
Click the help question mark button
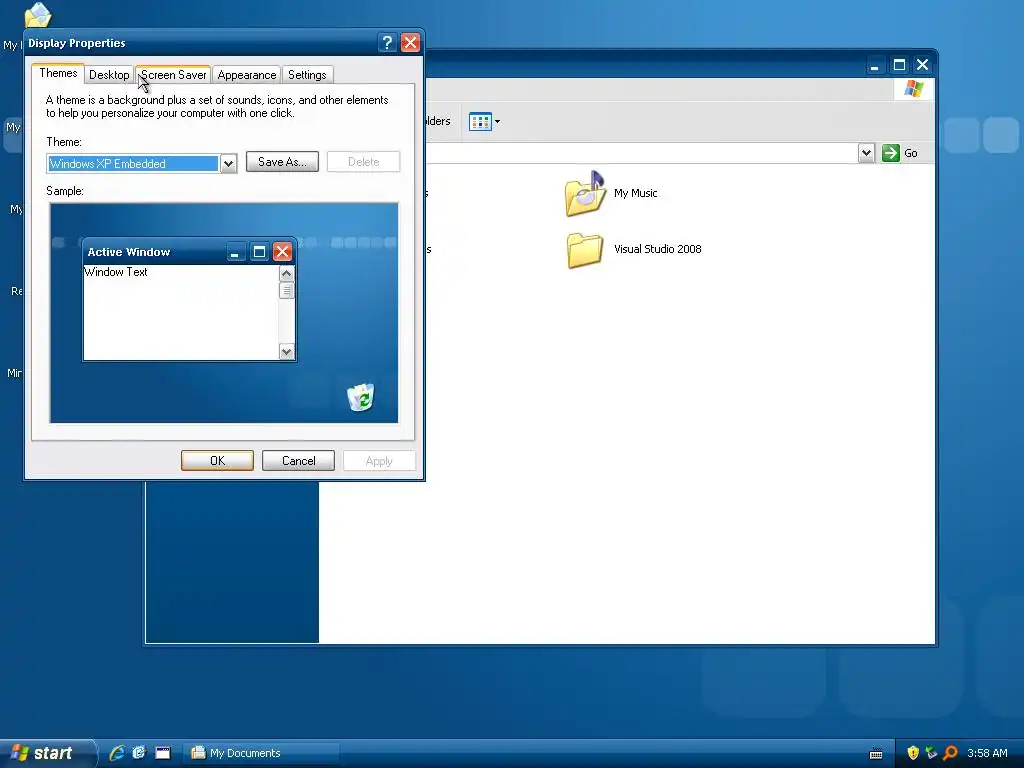tap(387, 43)
